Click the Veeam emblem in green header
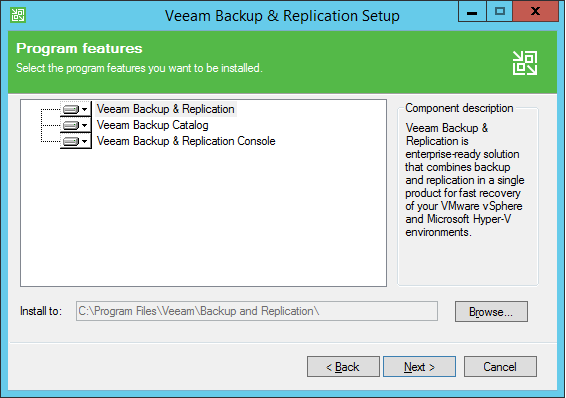 click(x=525, y=63)
